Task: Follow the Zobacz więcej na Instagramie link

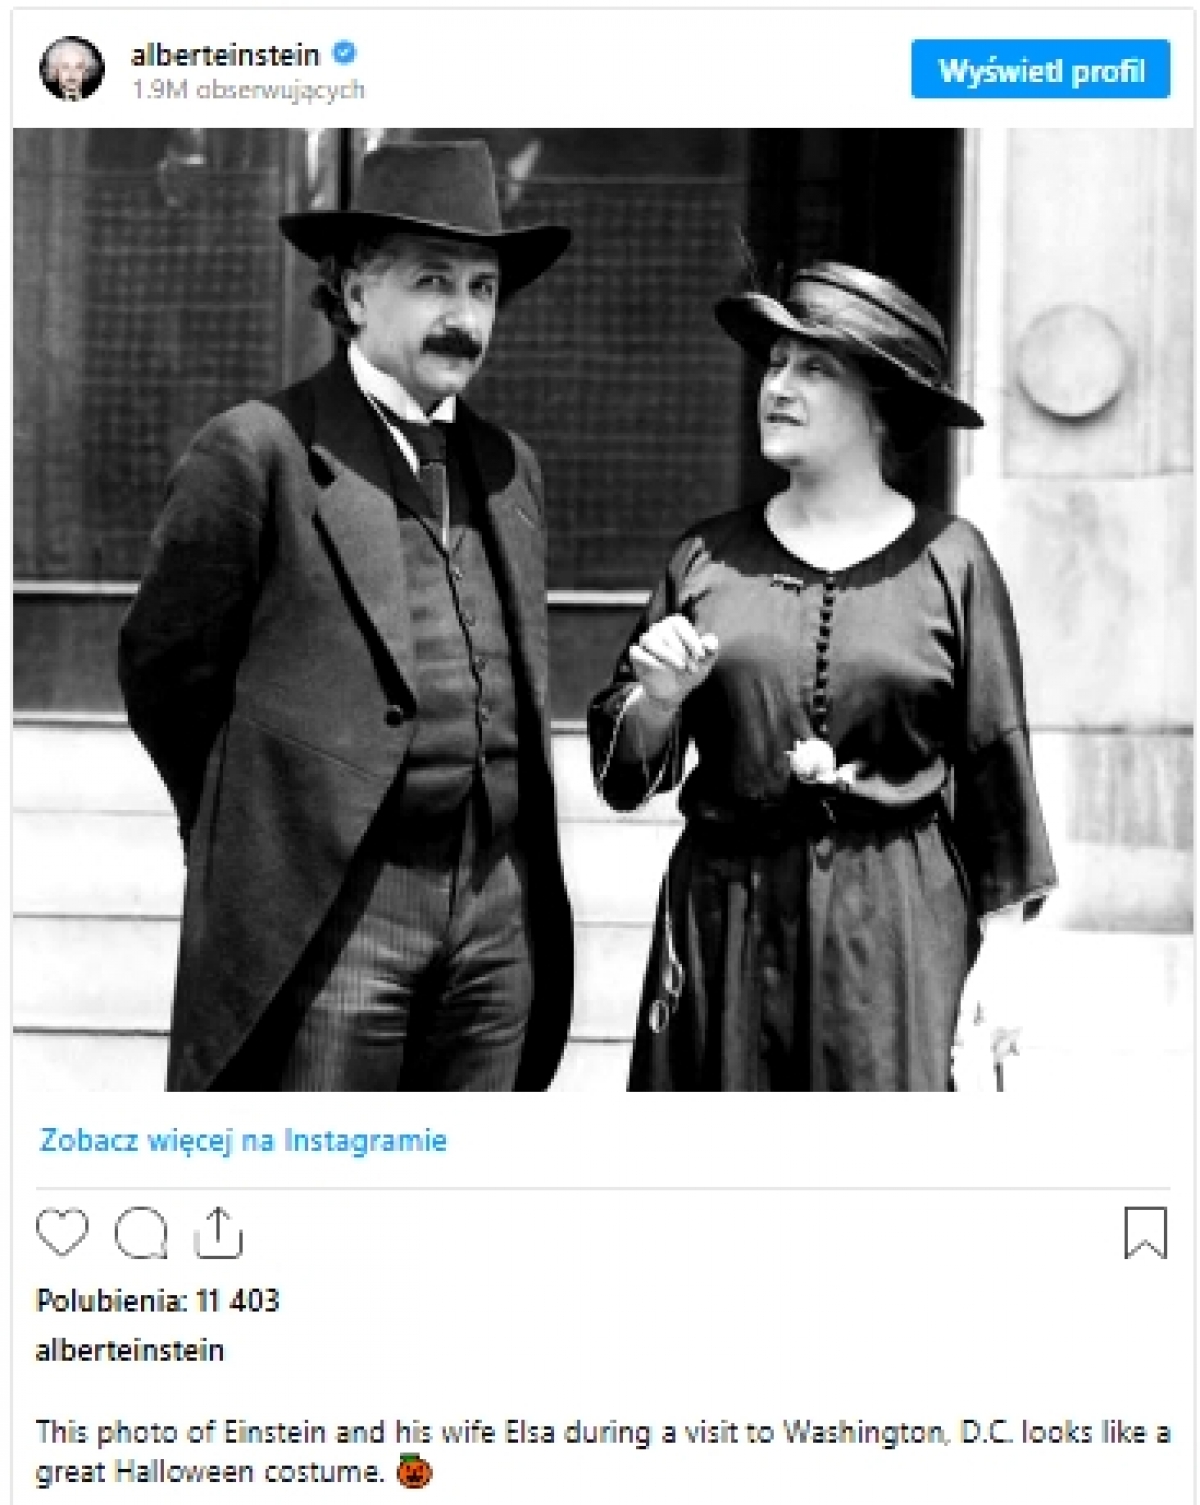Action: coord(243,1140)
